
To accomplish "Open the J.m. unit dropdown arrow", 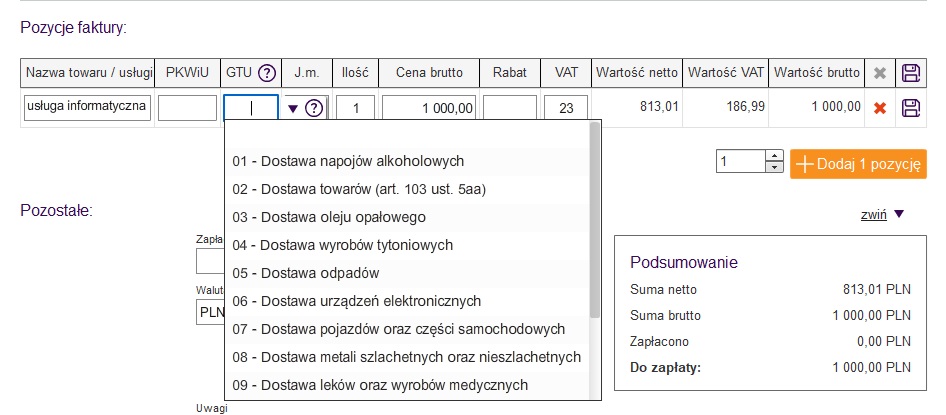I will click(293, 108).
